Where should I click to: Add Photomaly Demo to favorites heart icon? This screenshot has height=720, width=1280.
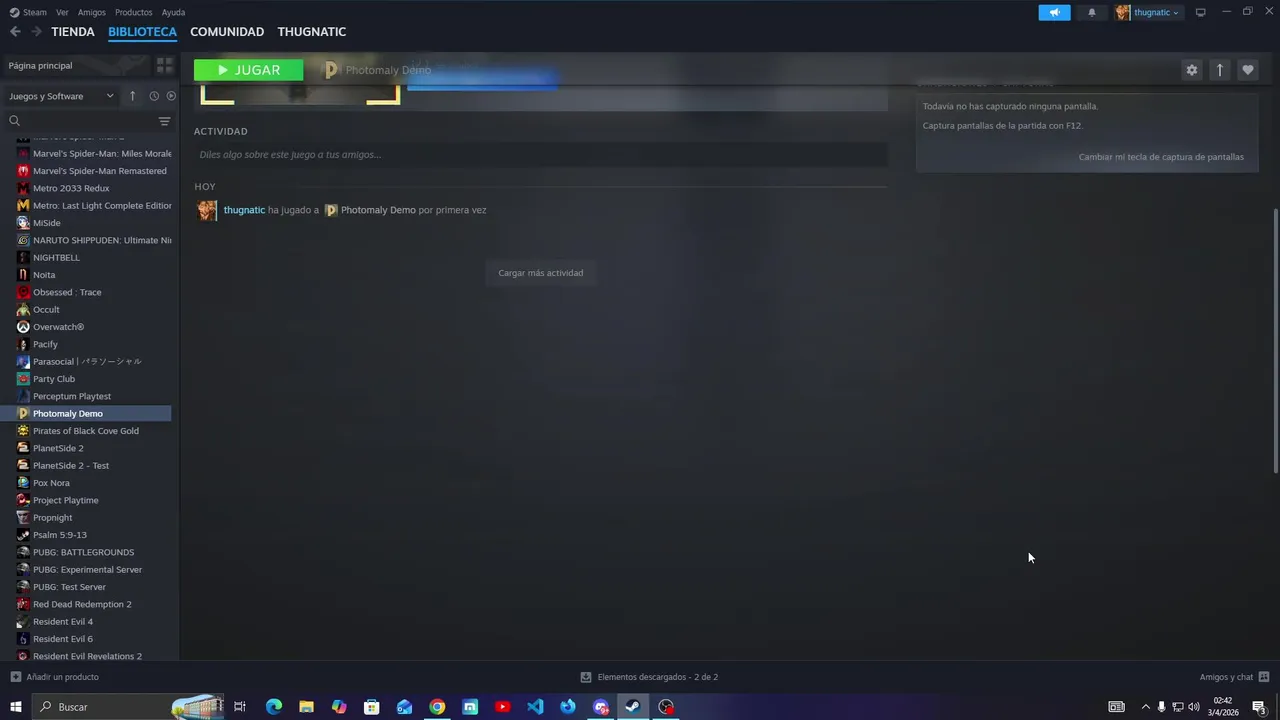tap(1247, 70)
